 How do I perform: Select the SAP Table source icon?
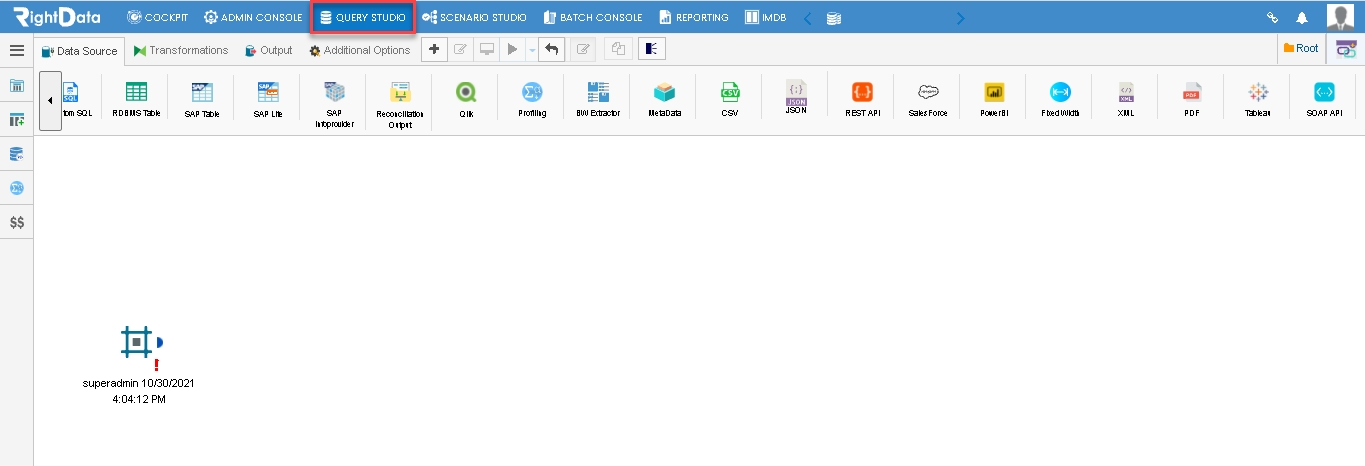(x=202, y=99)
